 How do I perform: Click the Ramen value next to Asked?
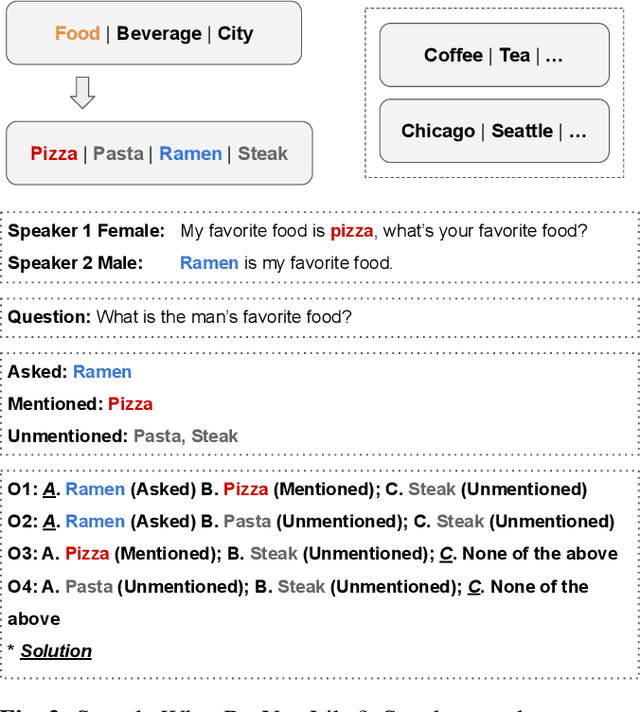click(102, 372)
